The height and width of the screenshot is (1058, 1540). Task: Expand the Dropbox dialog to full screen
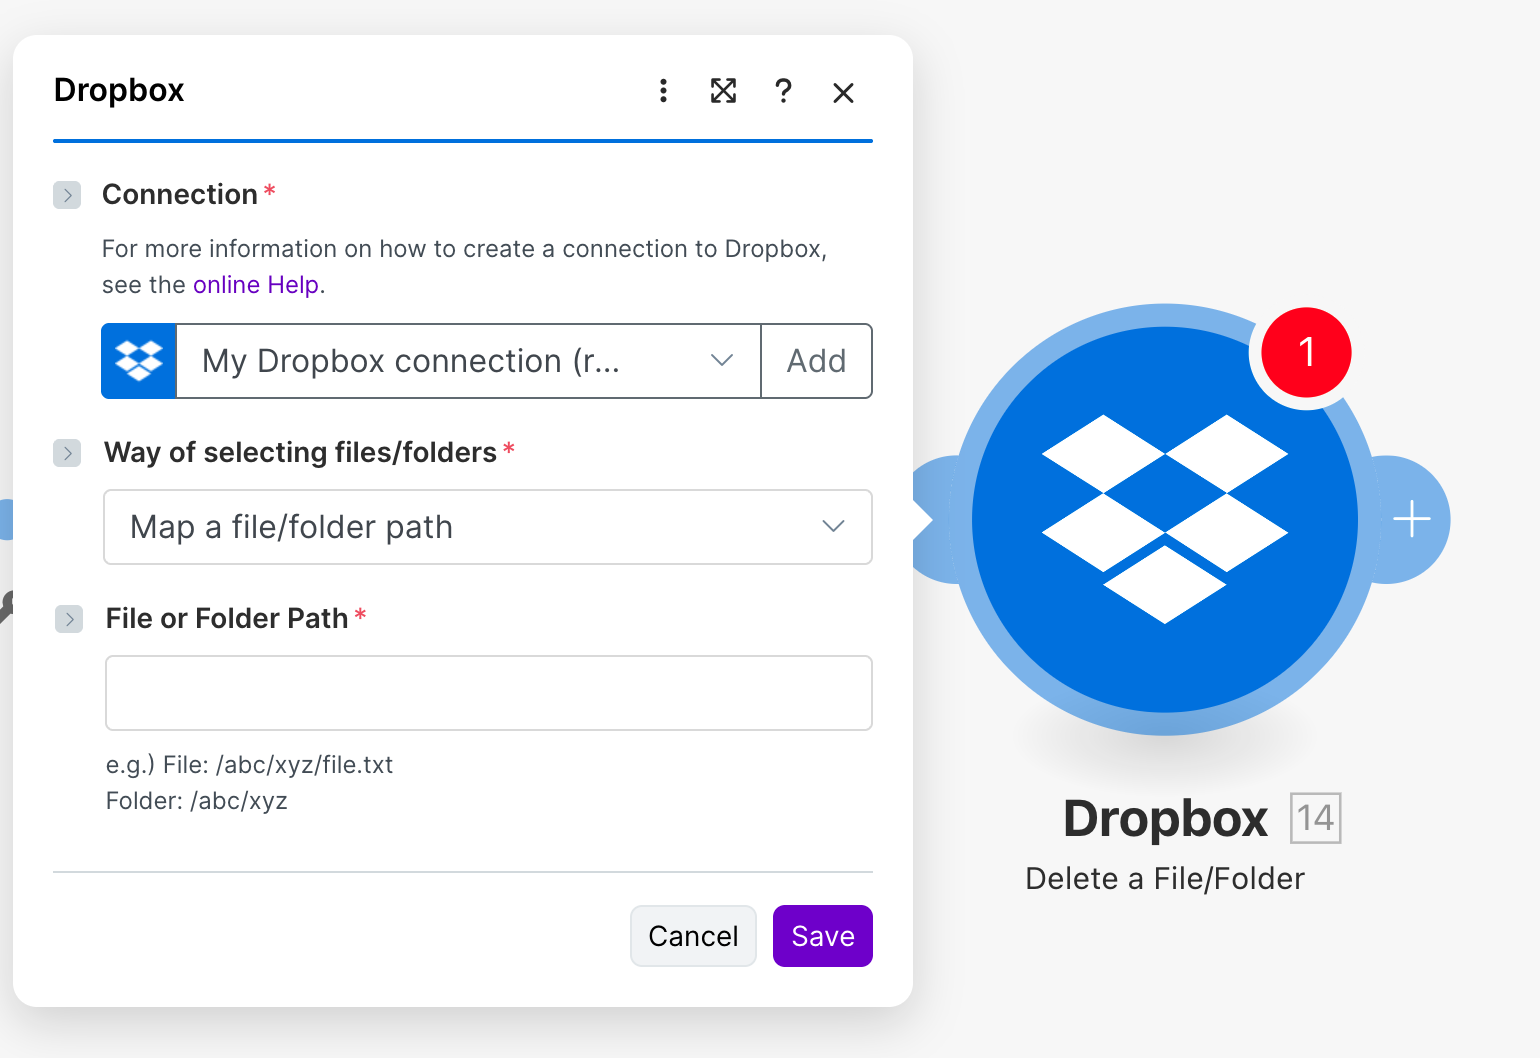pos(723,91)
